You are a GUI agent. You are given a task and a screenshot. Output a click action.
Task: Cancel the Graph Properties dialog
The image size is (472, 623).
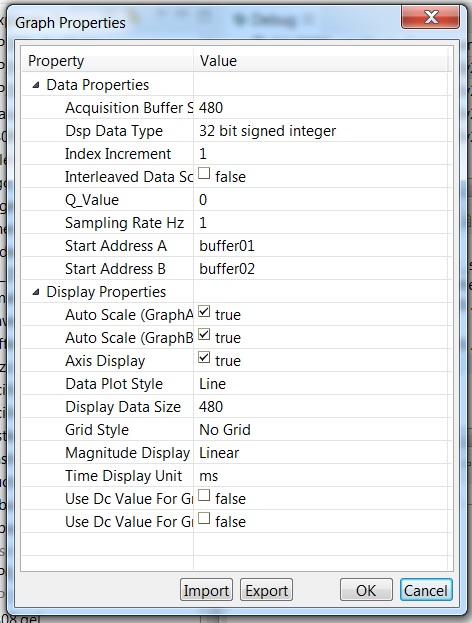[x=426, y=590]
